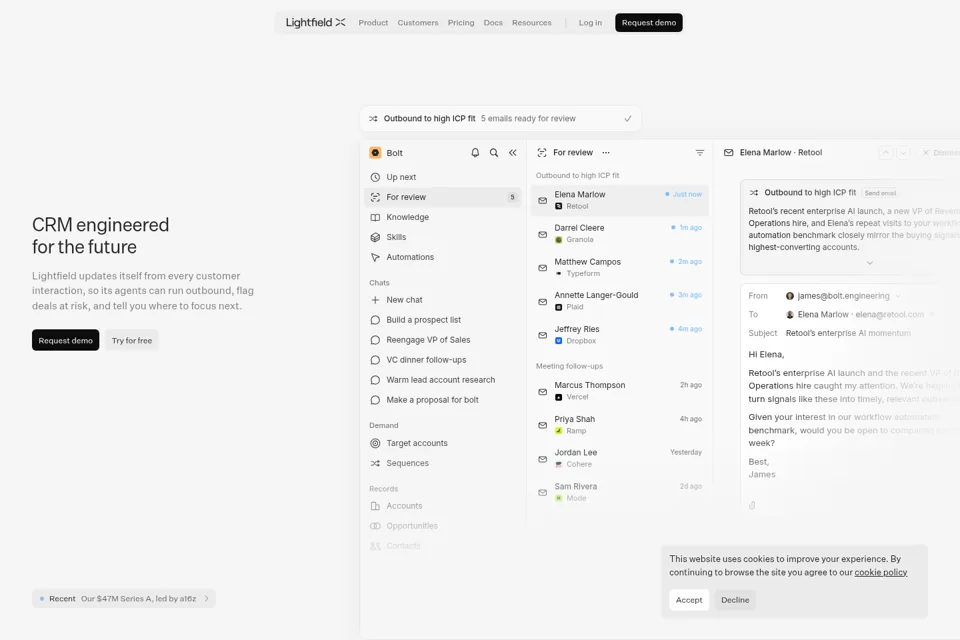Click the Knowledge book icon

coord(375,217)
